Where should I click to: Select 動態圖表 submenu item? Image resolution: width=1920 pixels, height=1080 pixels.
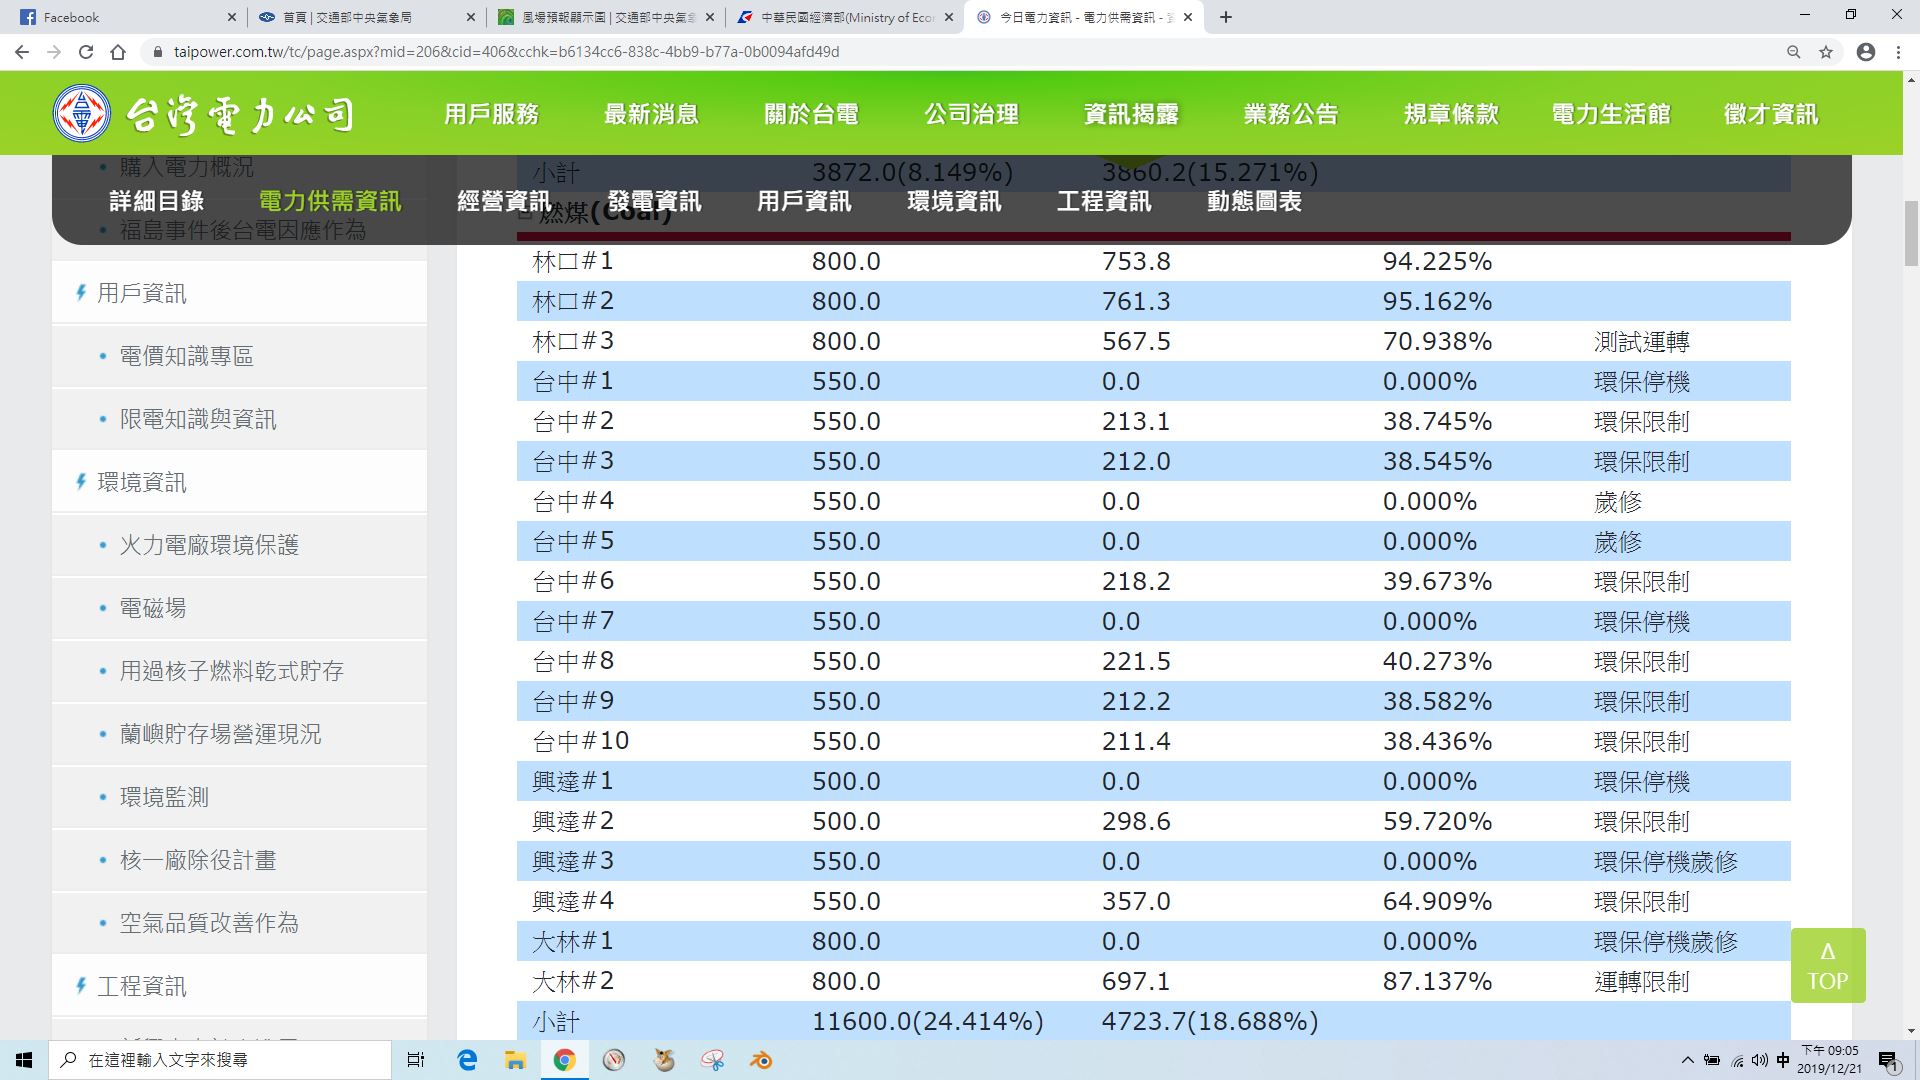(1254, 201)
